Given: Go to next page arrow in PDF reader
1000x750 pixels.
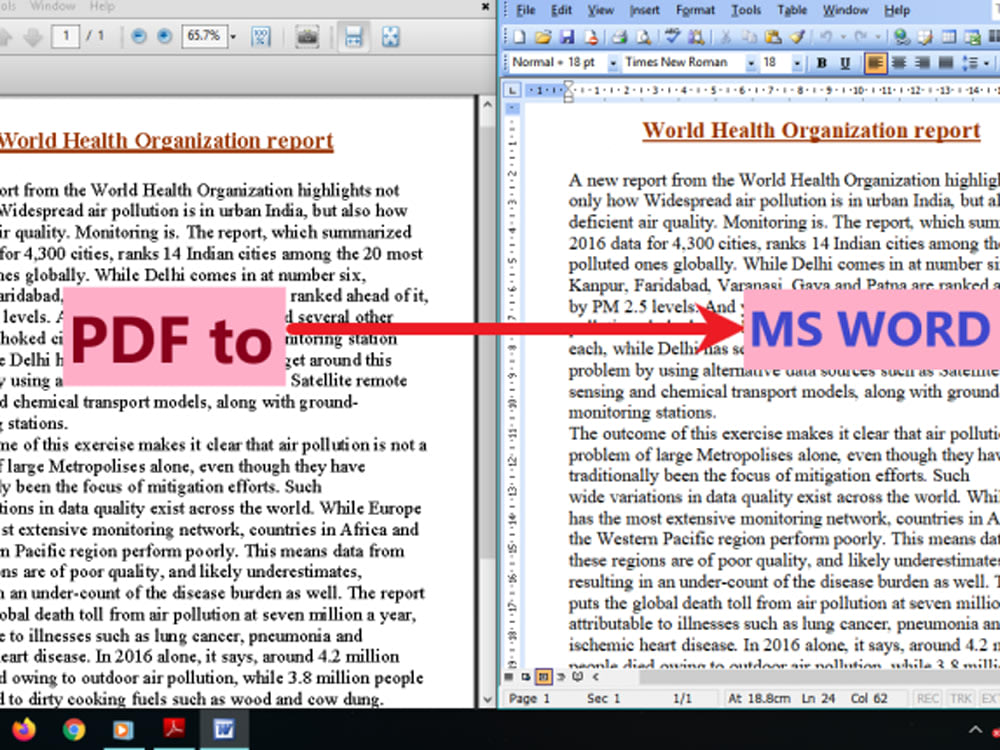Looking at the screenshot, I should [x=33, y=36].
